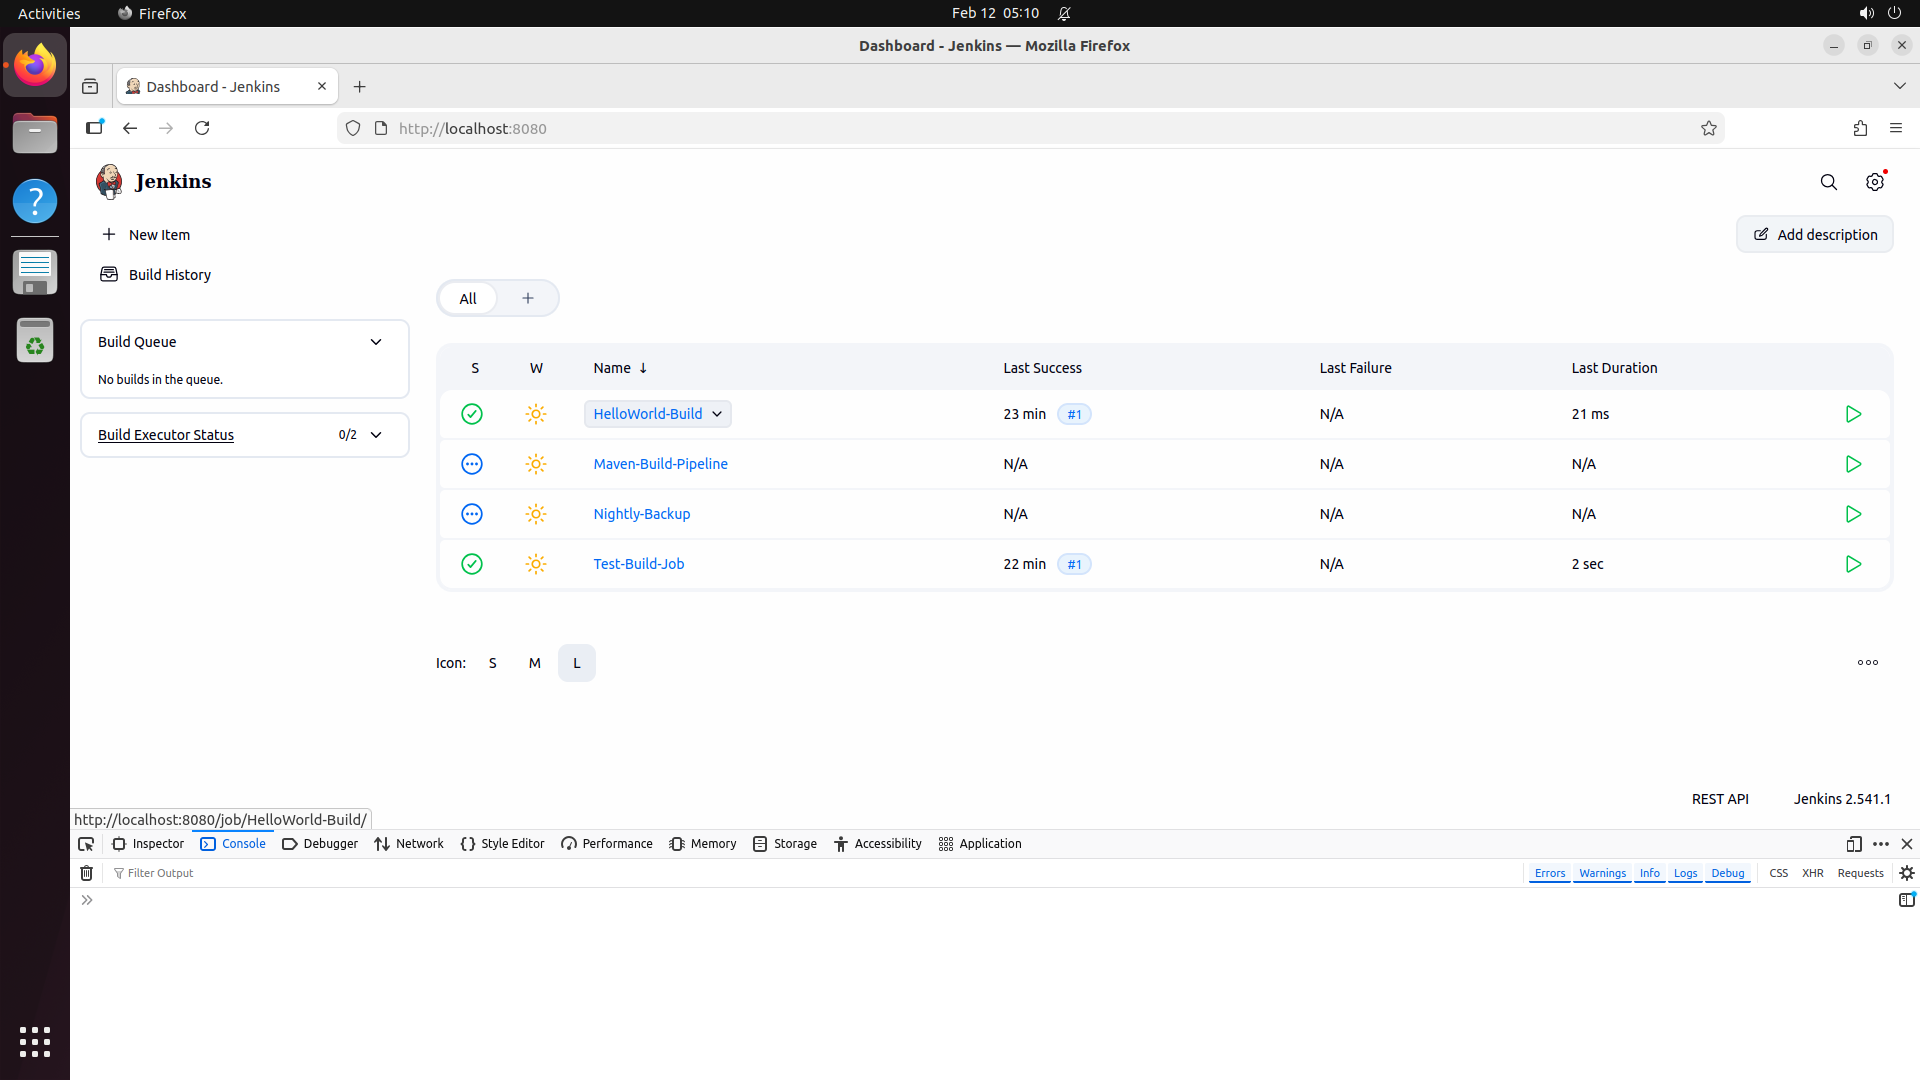Open Jenkins search icon

click(x=1828, y=182)
